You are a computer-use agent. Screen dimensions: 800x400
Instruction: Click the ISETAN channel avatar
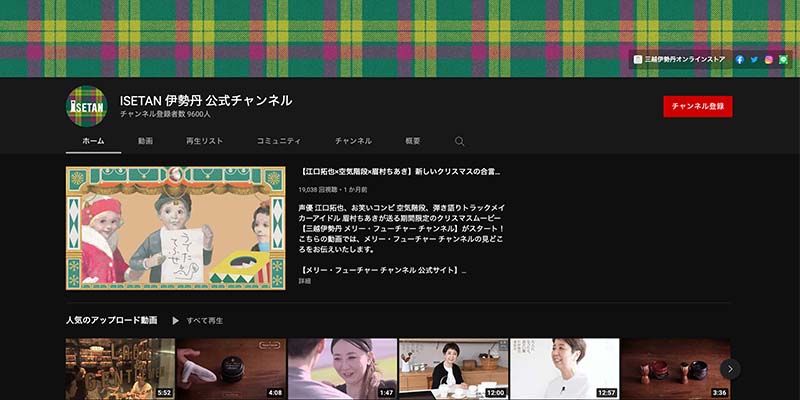pyautogui.click(x=87, y=106)
